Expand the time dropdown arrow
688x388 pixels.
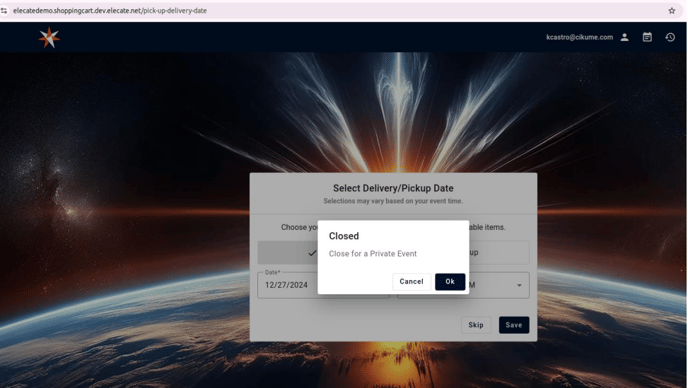point(519,285)
